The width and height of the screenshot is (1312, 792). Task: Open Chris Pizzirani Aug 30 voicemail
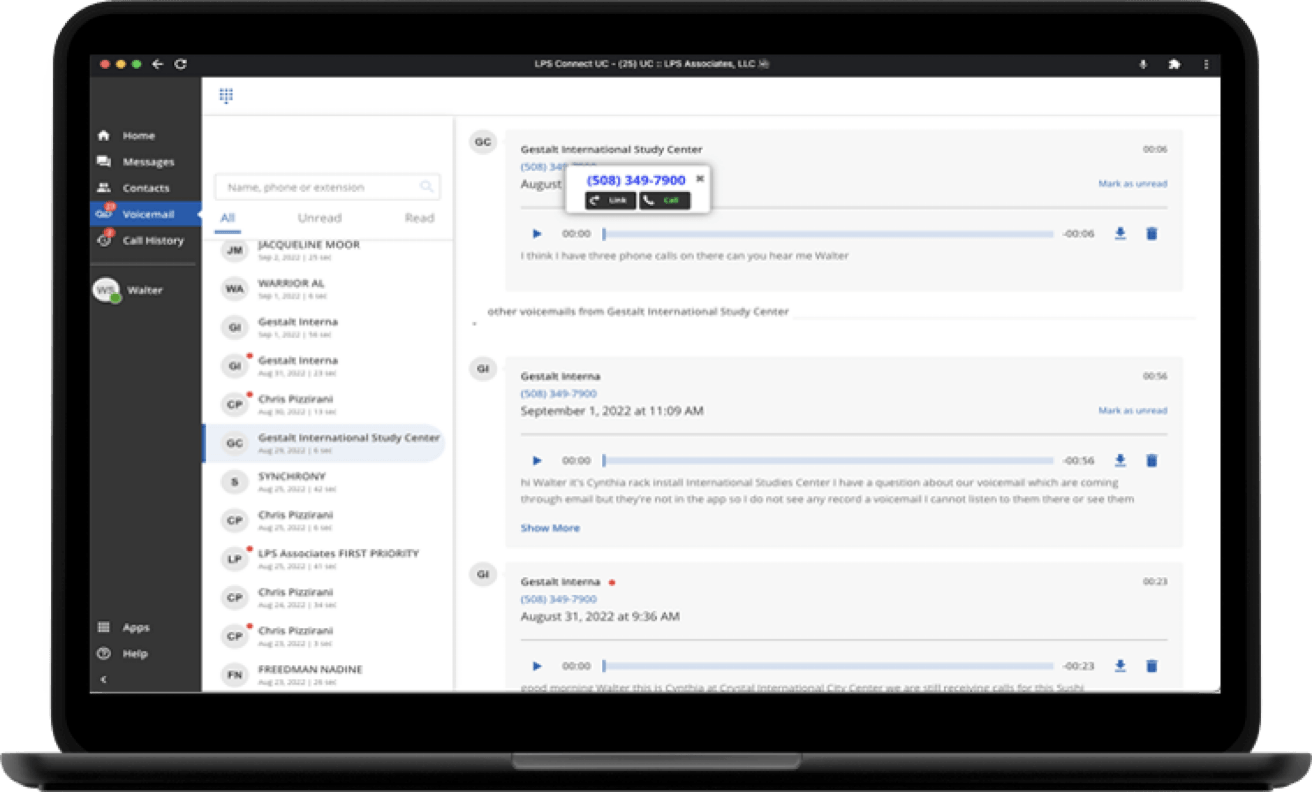[x=328, y=404]
